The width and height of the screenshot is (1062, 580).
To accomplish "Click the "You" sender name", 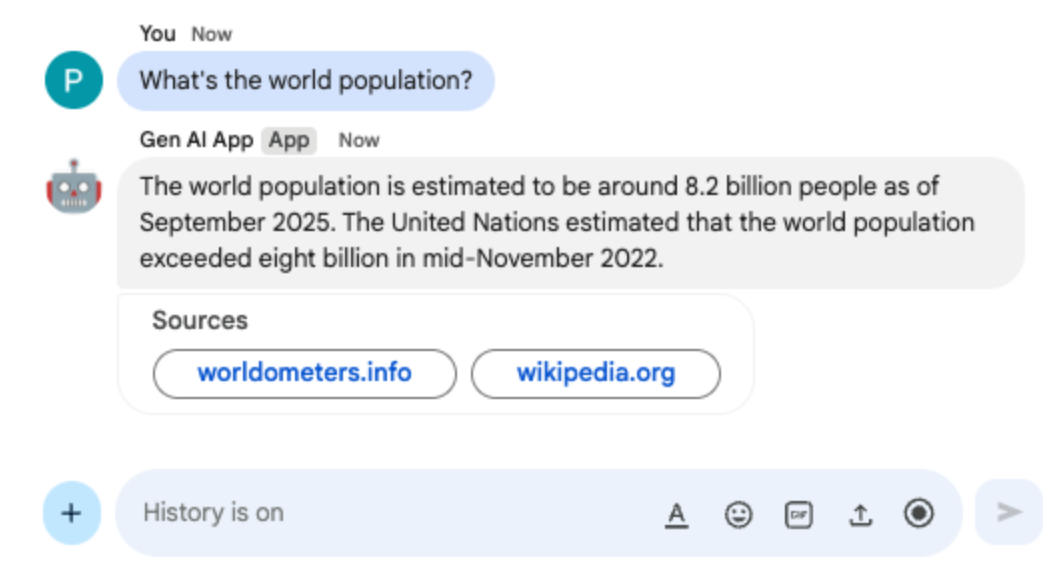I will coord(157,34).
